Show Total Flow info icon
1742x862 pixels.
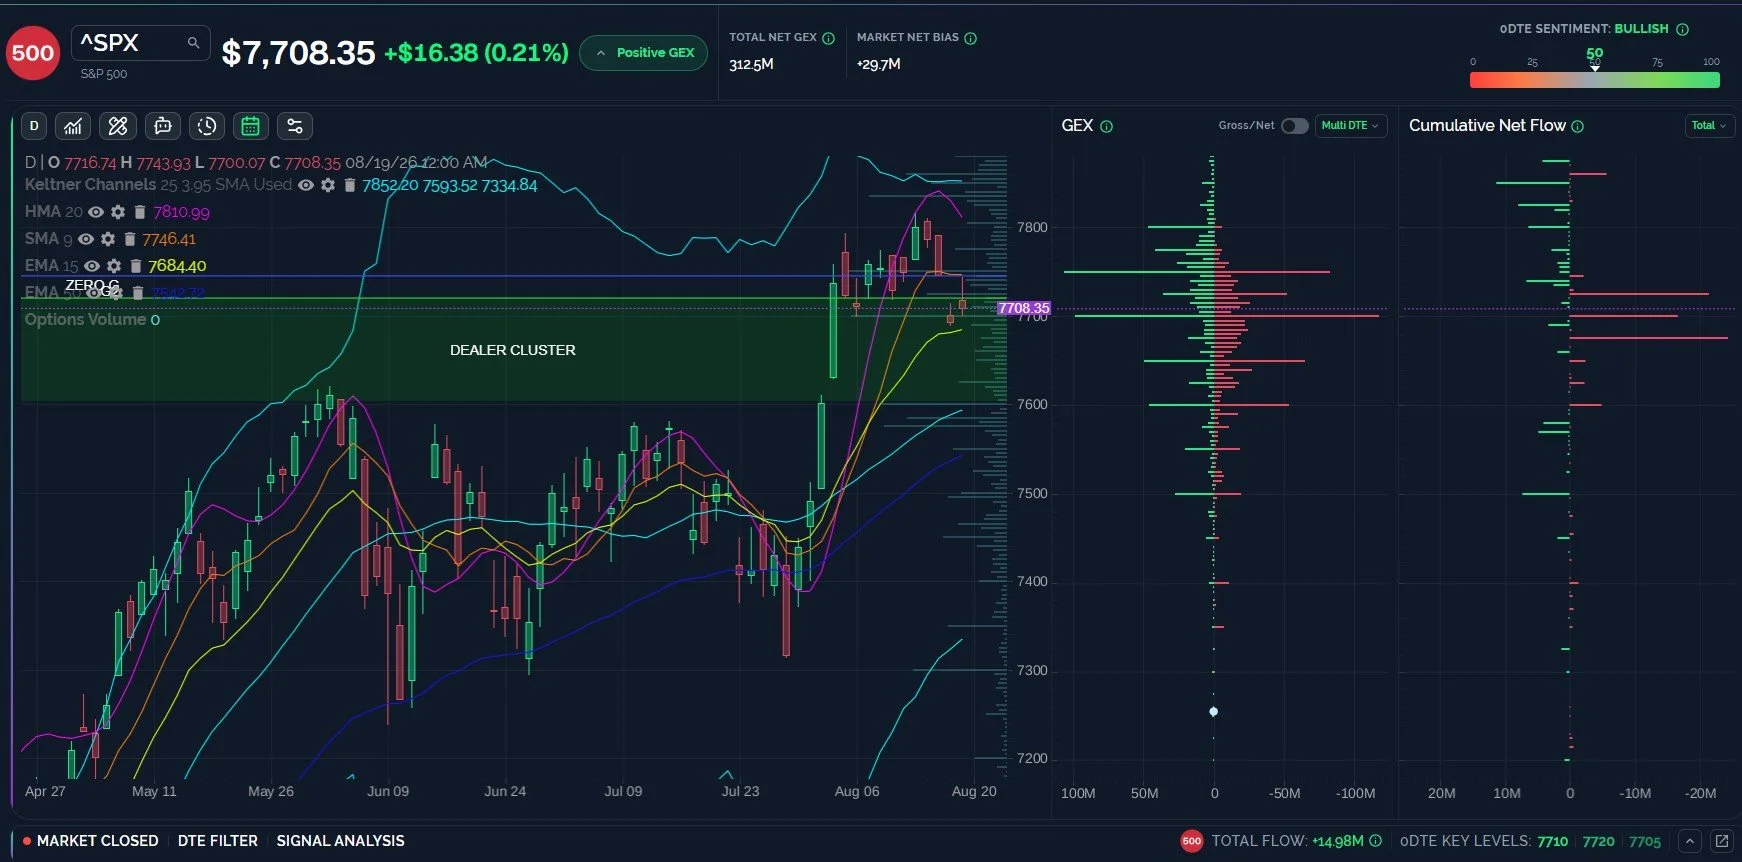[1376, 841]
